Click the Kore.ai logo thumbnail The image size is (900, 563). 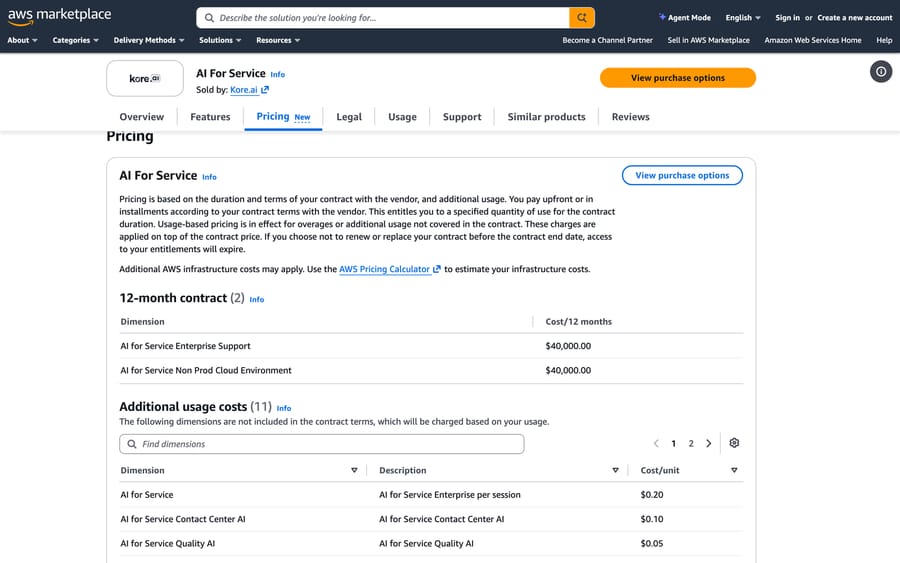[145, 79]
